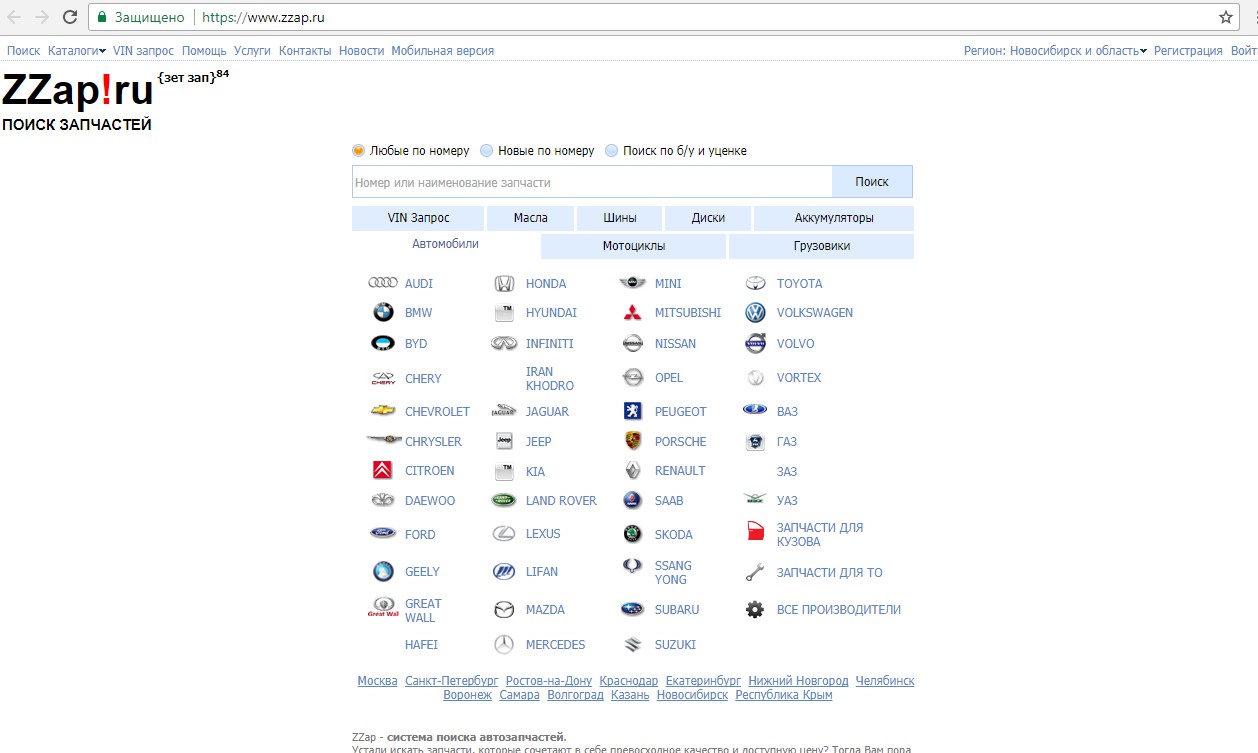Open the Диски category tab

coord(708,218)
